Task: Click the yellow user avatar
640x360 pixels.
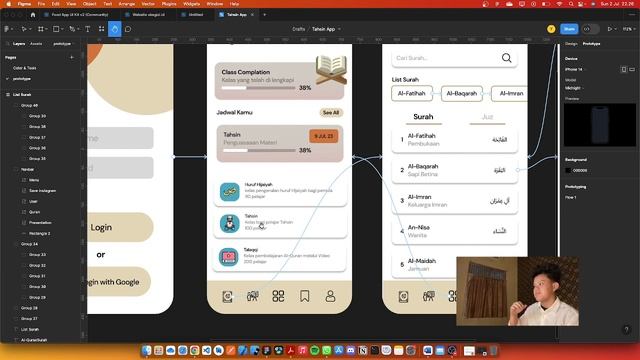Action: [x=551, y=29]
